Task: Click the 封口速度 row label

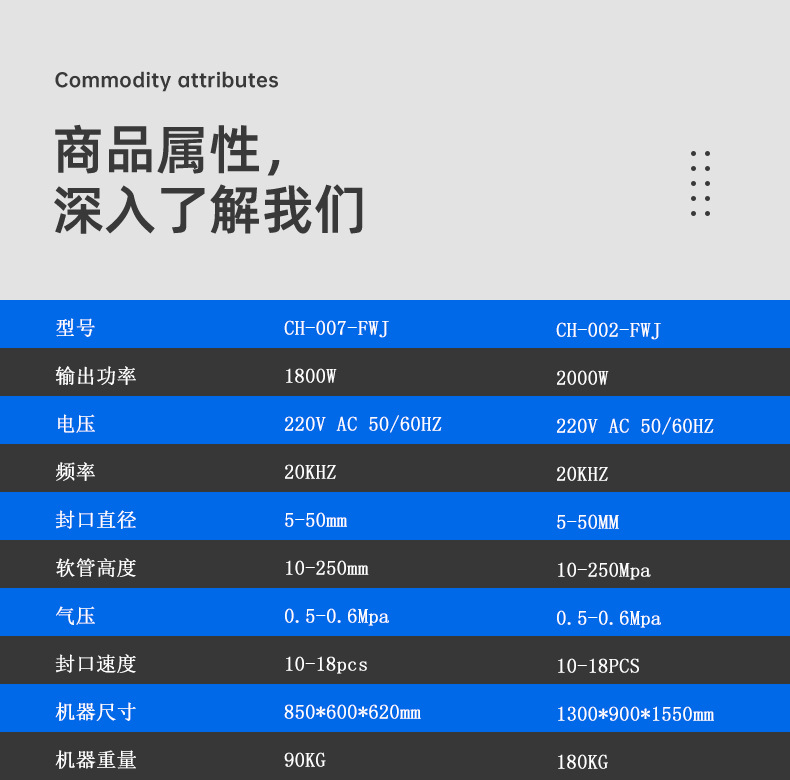Action: tap(96, 664)
